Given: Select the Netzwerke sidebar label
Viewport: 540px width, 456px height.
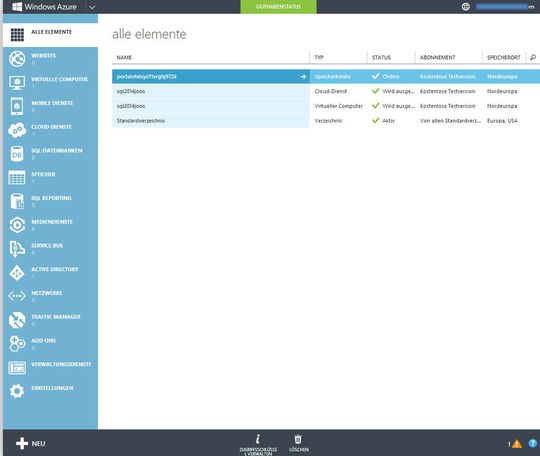Looking at the screenshot, I should pos(47,293).
